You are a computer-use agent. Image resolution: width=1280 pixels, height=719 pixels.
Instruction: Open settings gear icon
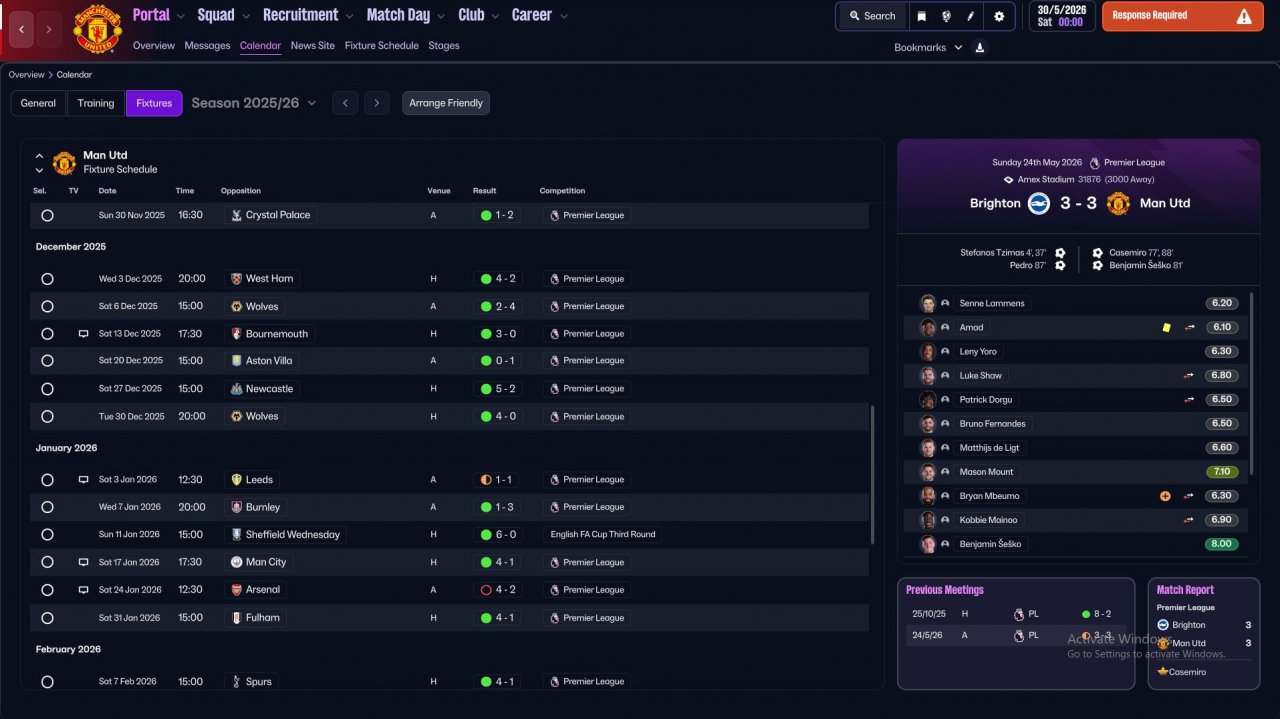999,16
